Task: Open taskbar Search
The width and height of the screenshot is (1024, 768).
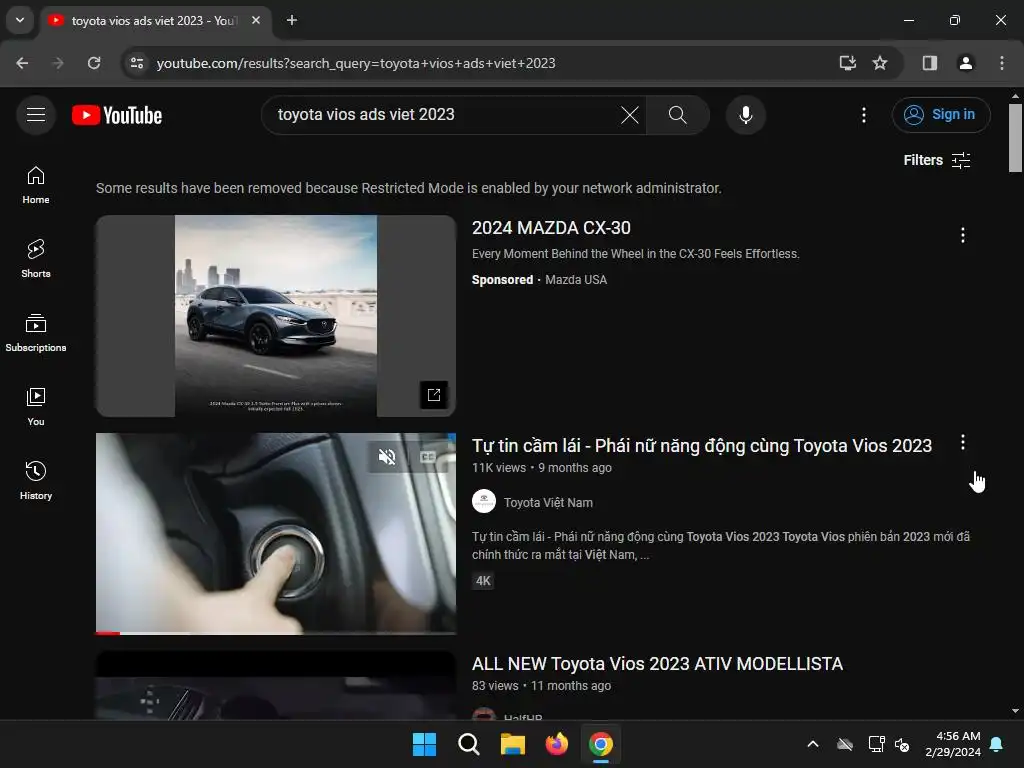Action: (x=469, y=744)
